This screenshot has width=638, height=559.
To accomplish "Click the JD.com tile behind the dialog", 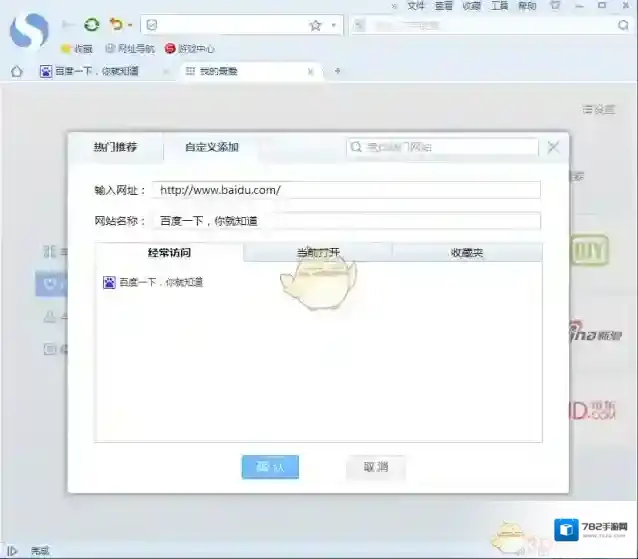I will tap(592, 410).
